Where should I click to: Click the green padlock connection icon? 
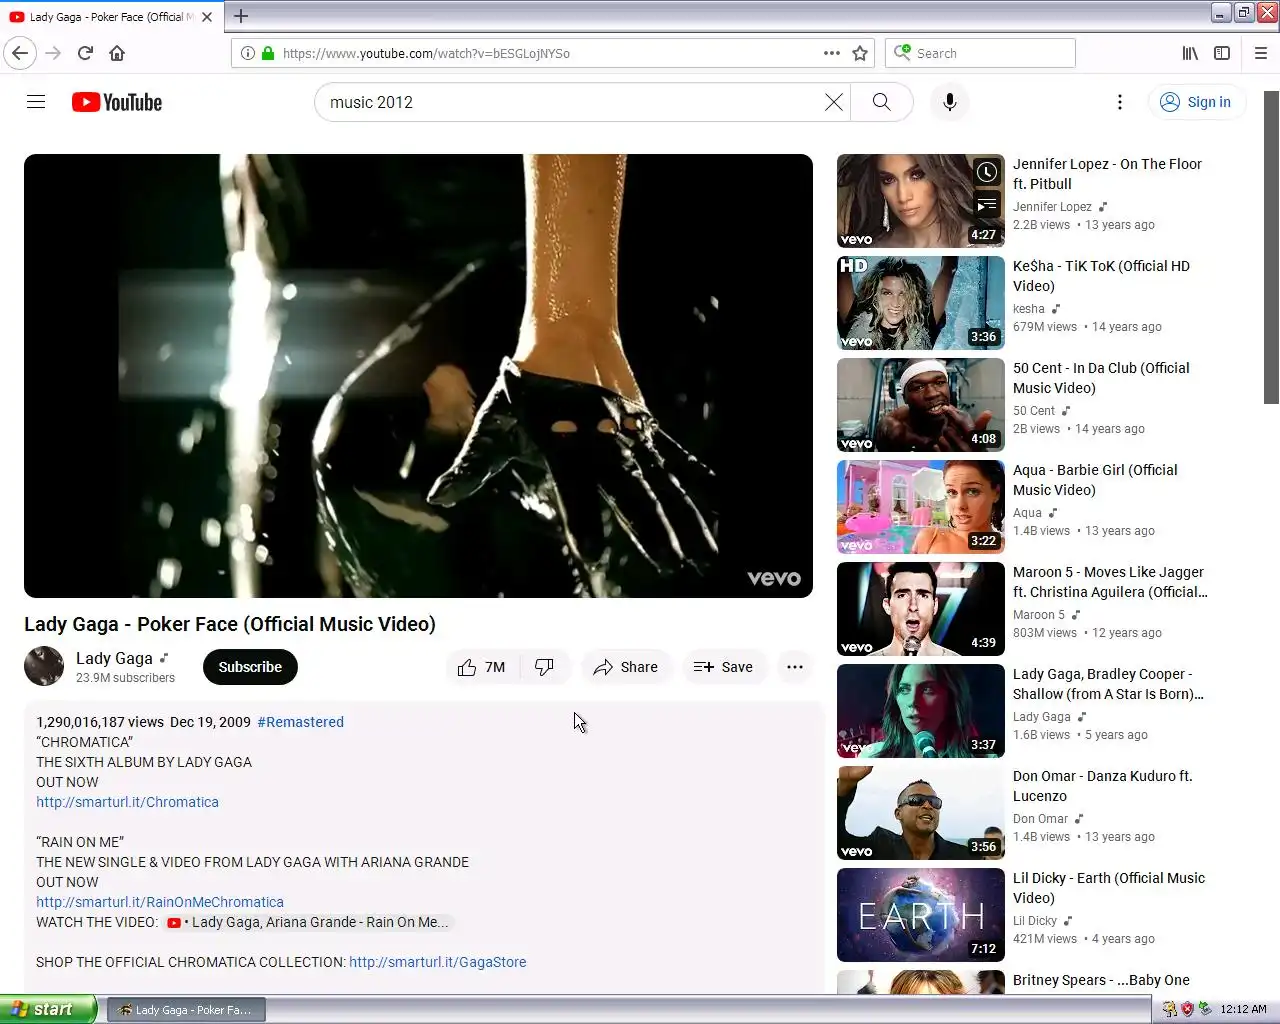(x=268, y=53)
